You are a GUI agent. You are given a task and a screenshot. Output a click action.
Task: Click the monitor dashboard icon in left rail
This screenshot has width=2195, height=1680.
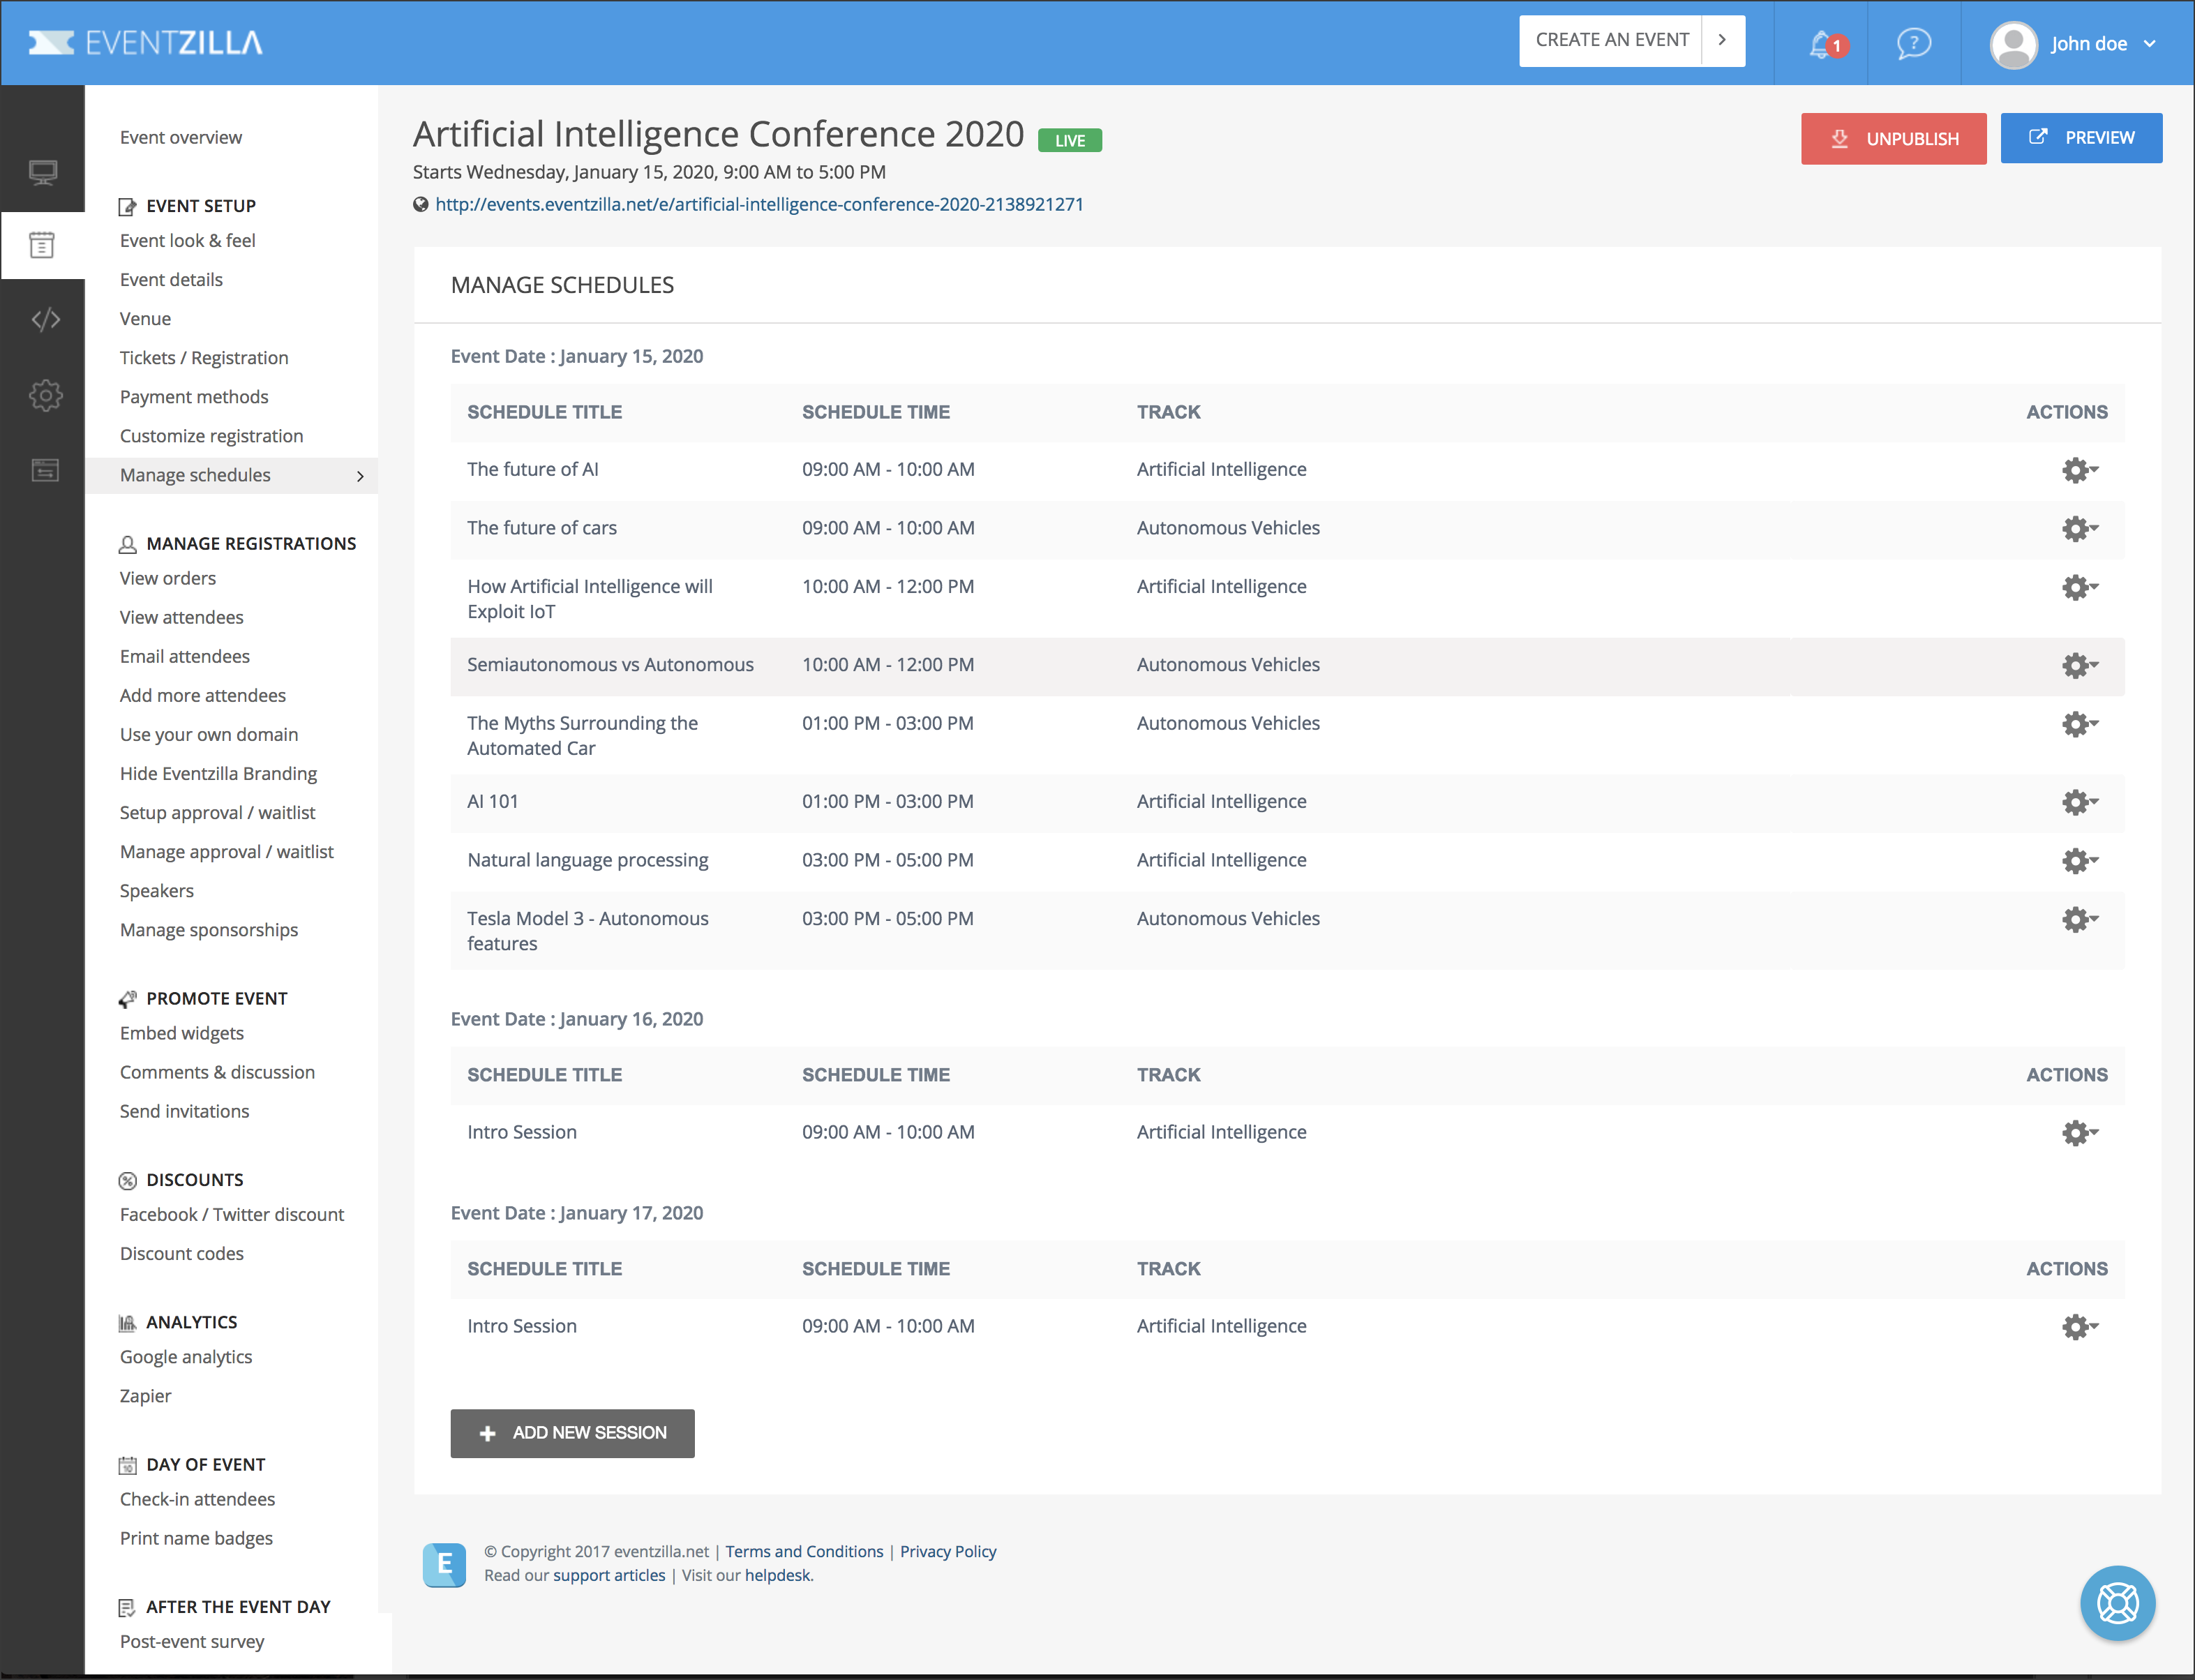point(43,173)
